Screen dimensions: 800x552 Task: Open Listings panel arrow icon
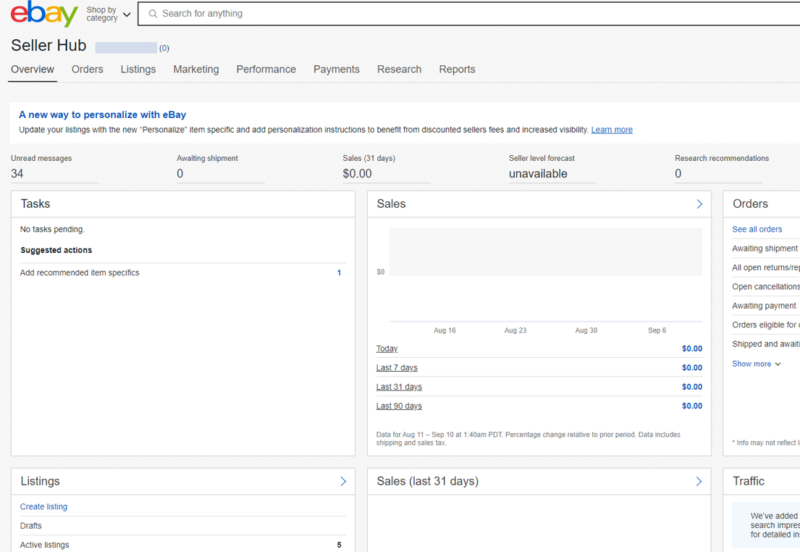(x=343, y=481)
